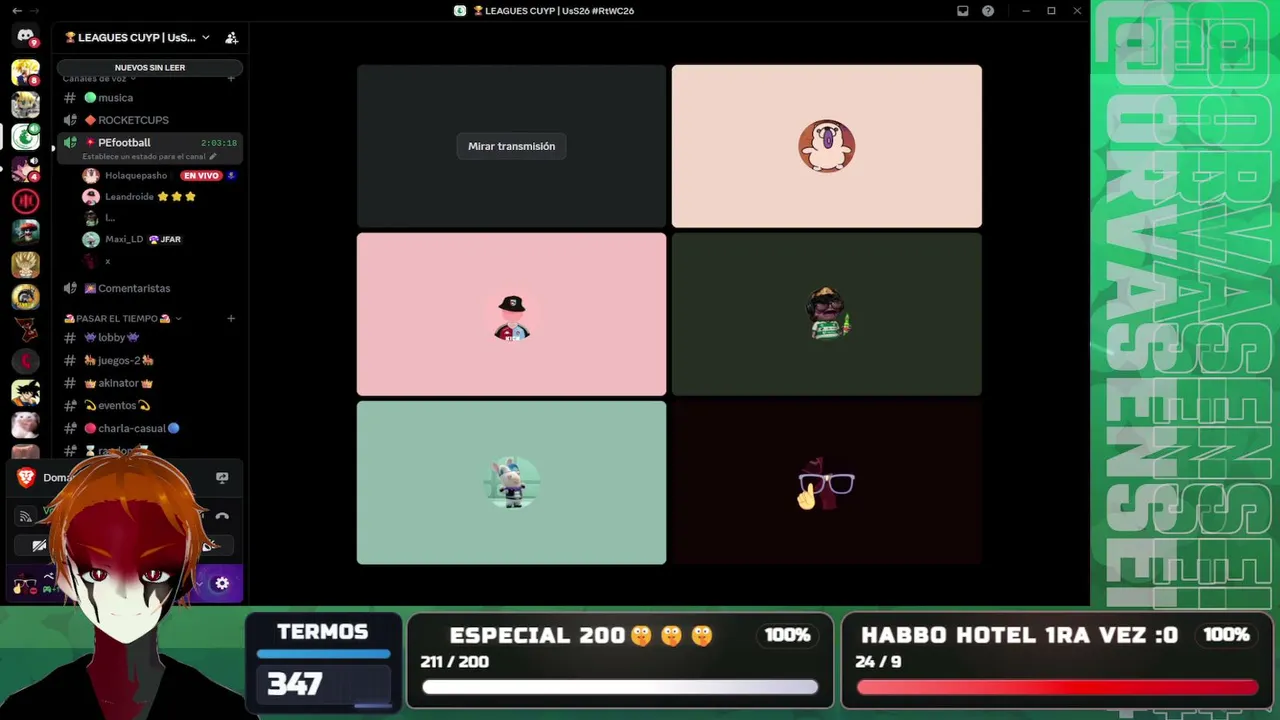Invite people with the add-members icon
This screenshot has height=720, width=1280.
[231, 38]
